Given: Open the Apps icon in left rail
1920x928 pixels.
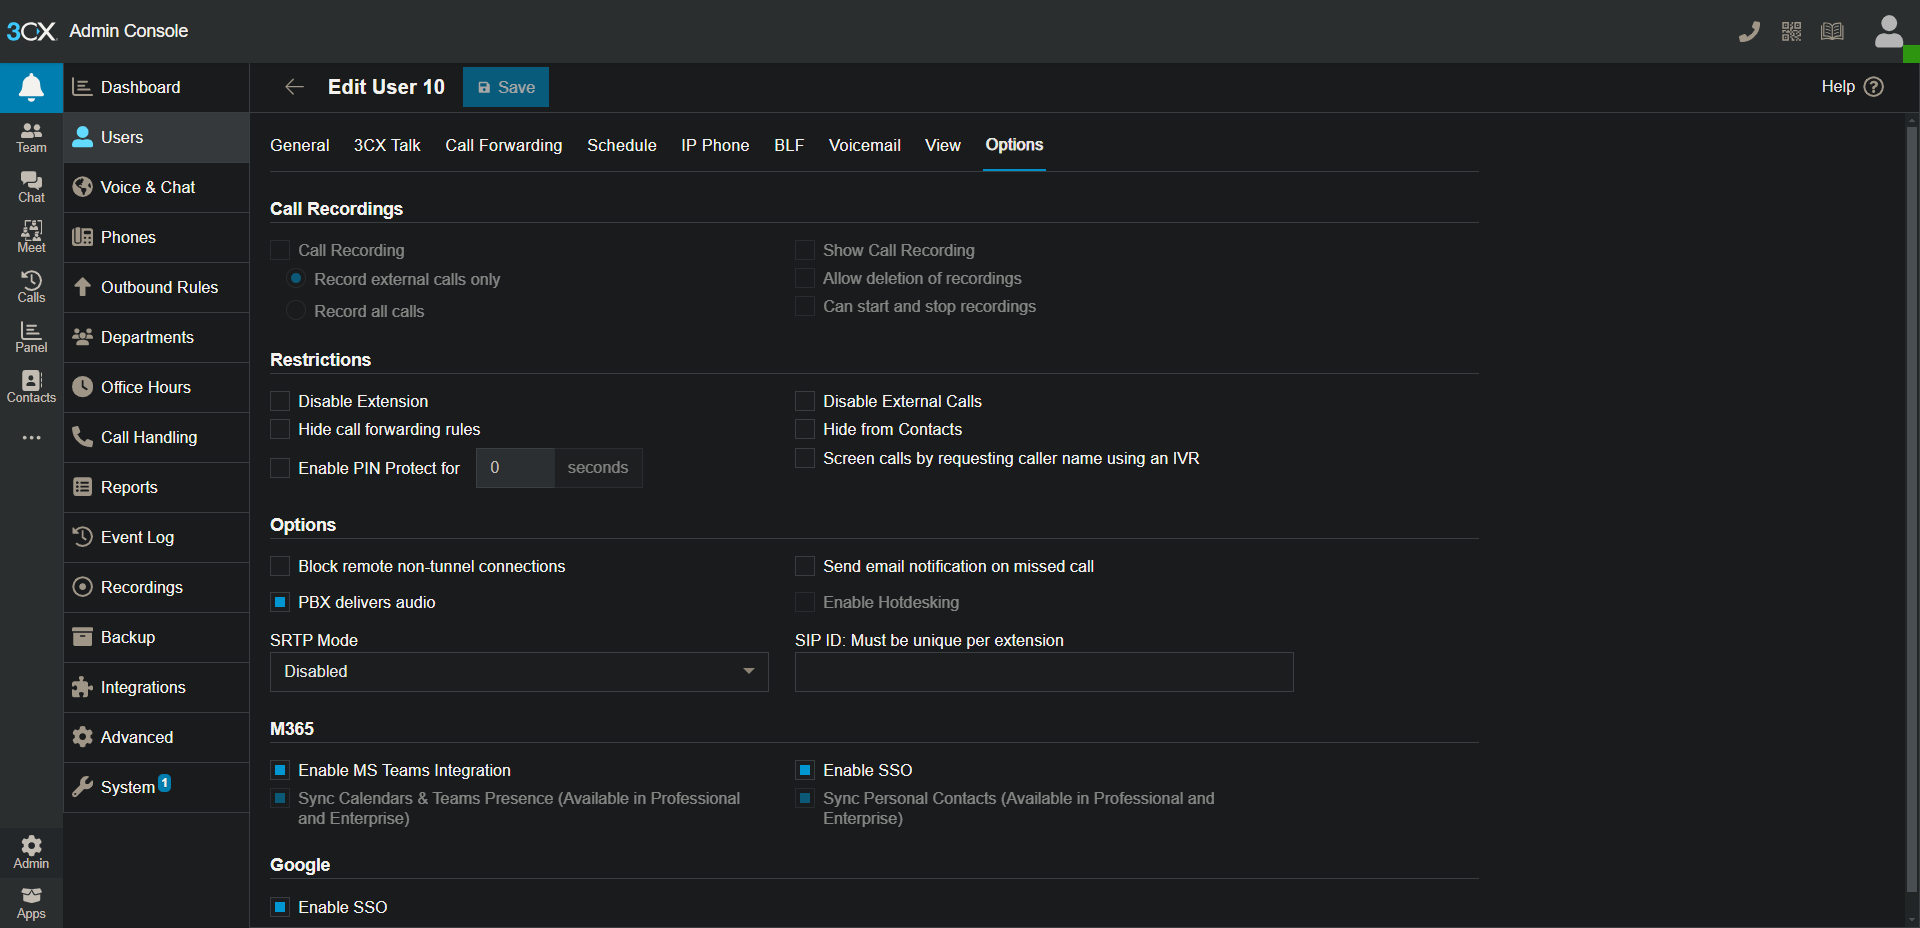Looking at the screenshot, I should (x=31, y=903).
